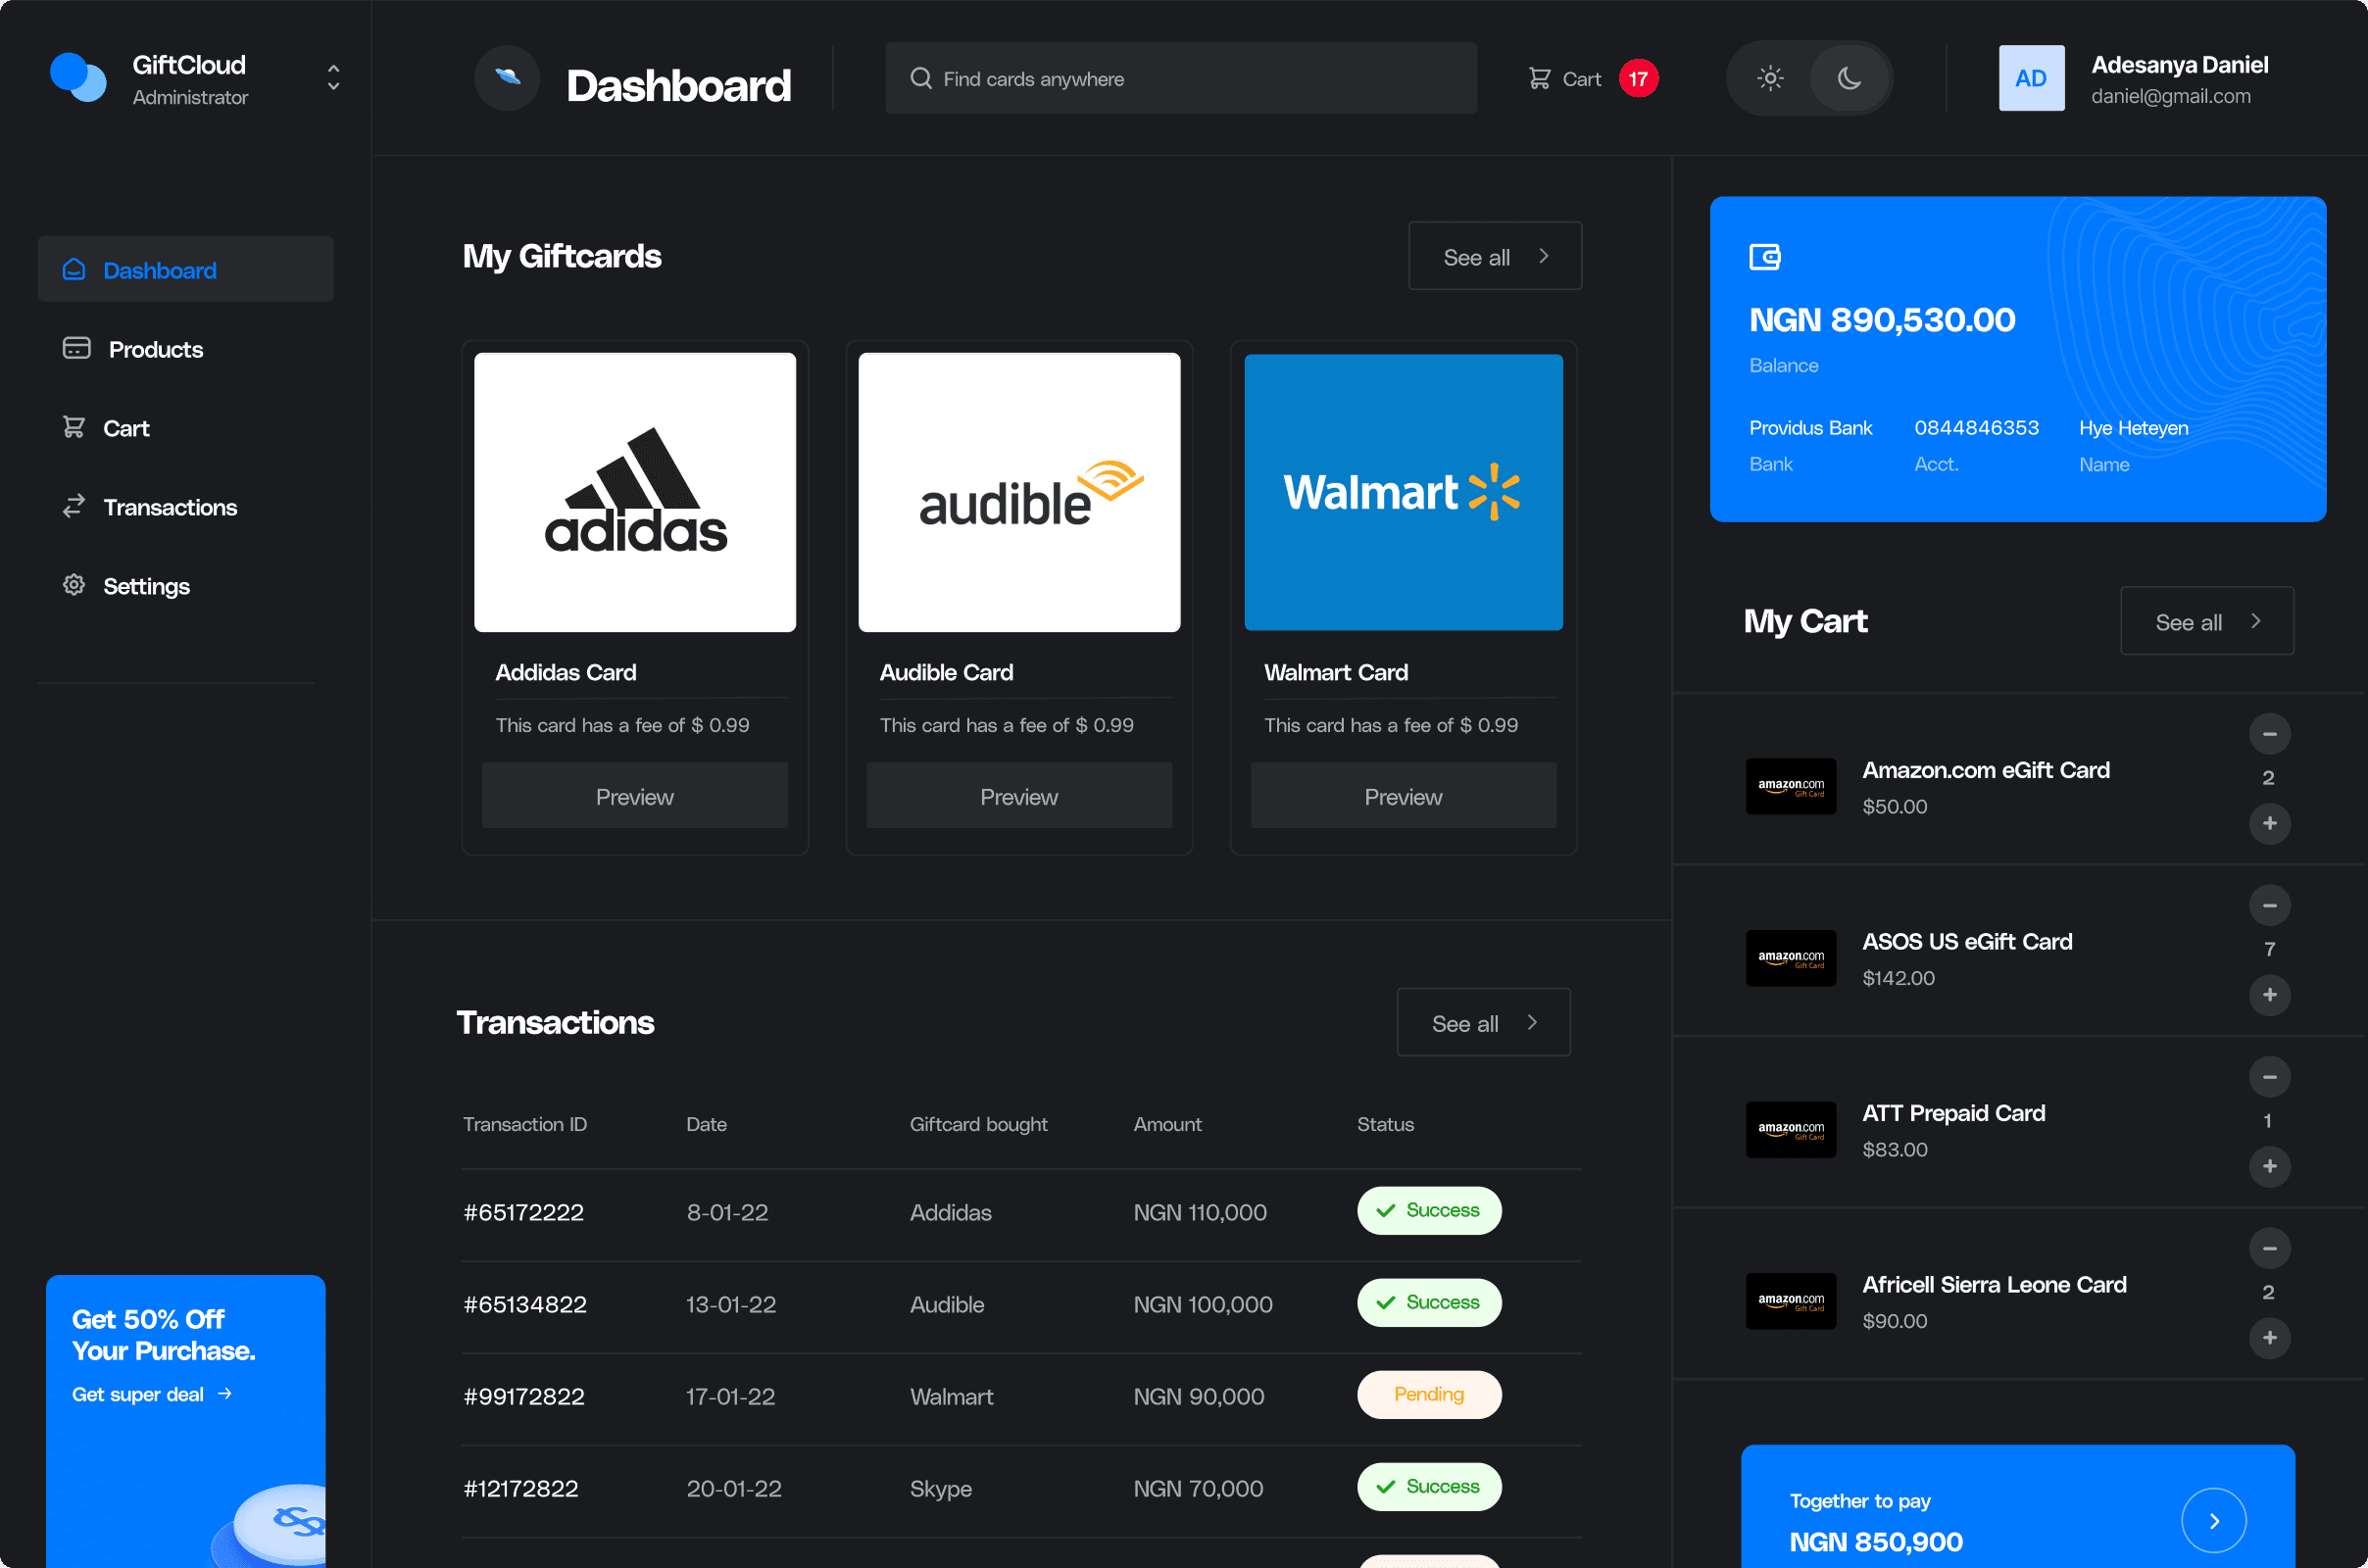
Task: Increase ATT Prepaid Card quantity
Action: (x=2269, y=1166)
